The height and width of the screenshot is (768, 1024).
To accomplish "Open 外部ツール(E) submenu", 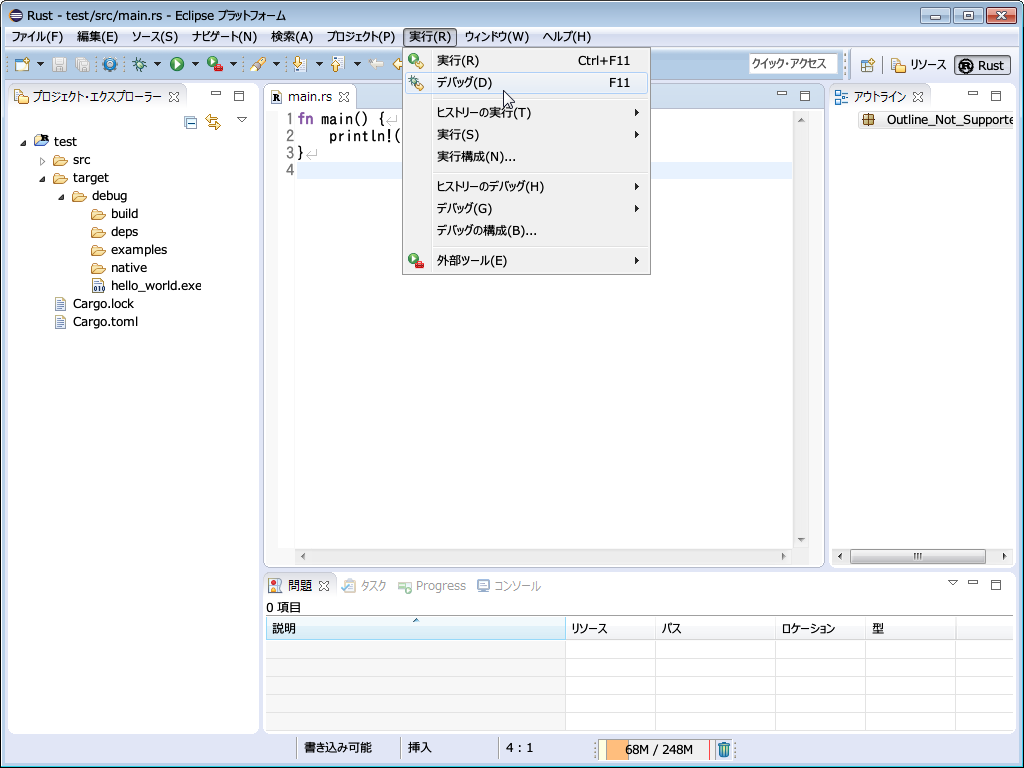I will tap(526, 261).
